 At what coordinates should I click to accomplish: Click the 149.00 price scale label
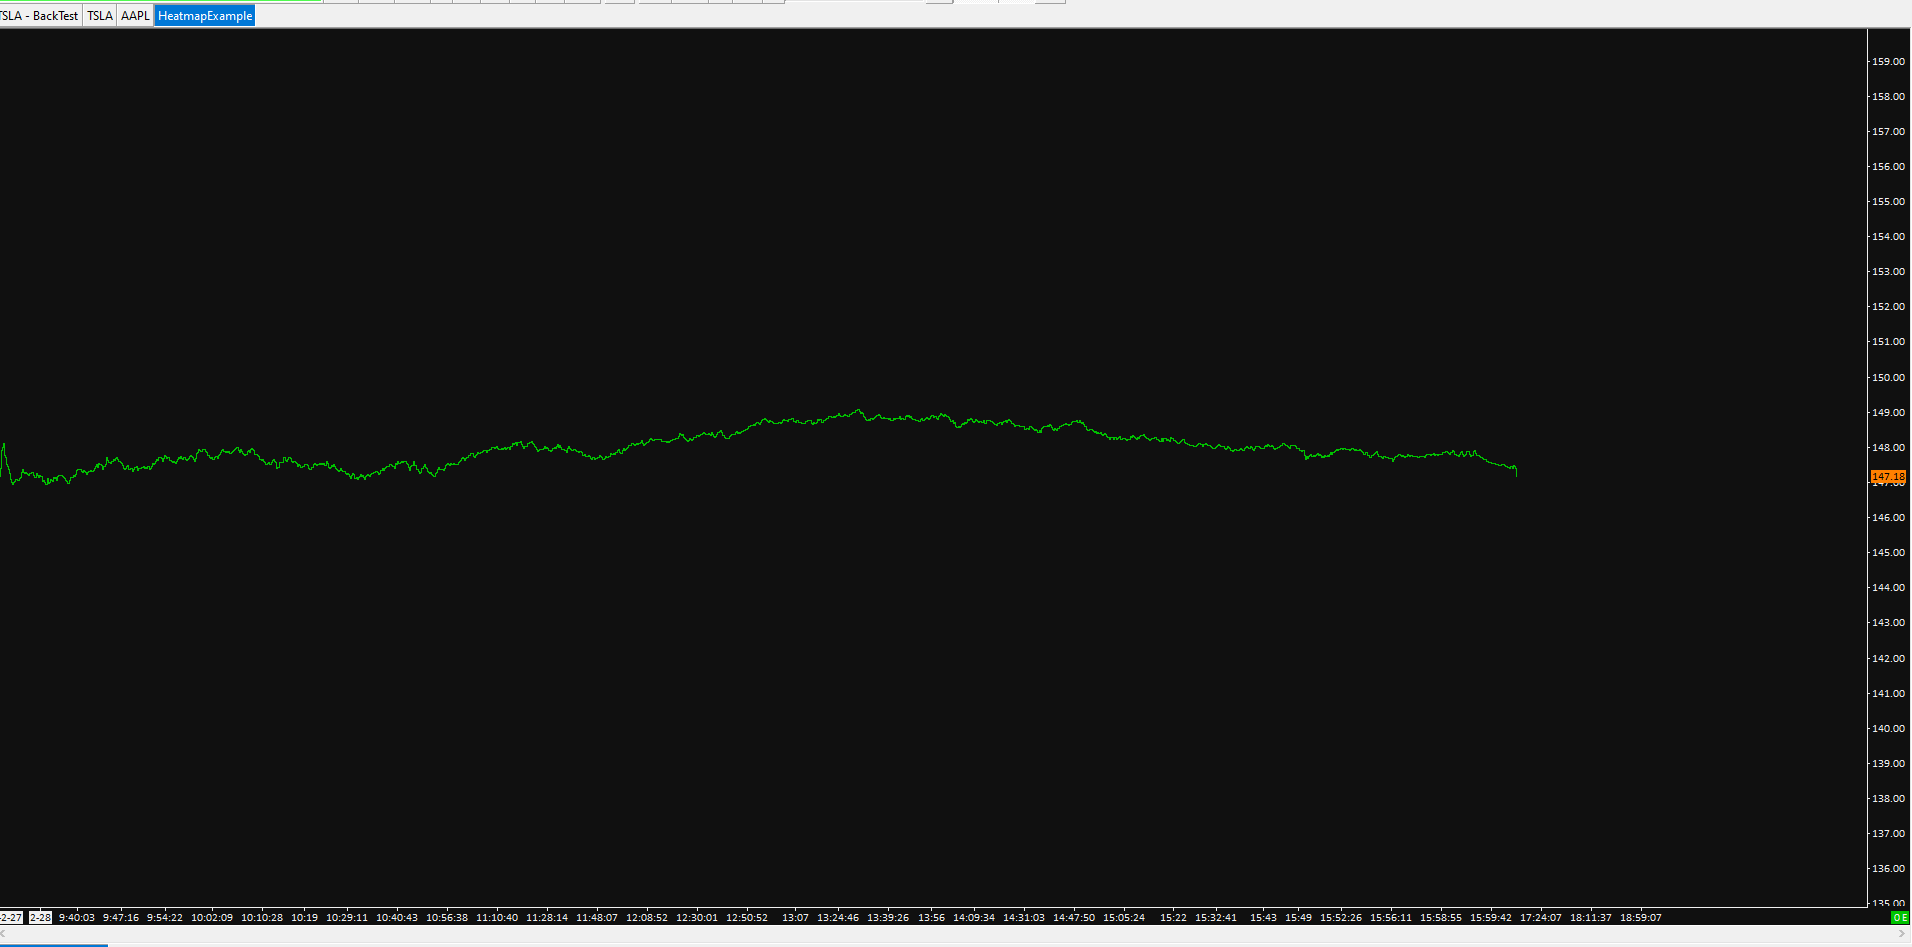coord(1888,413)
